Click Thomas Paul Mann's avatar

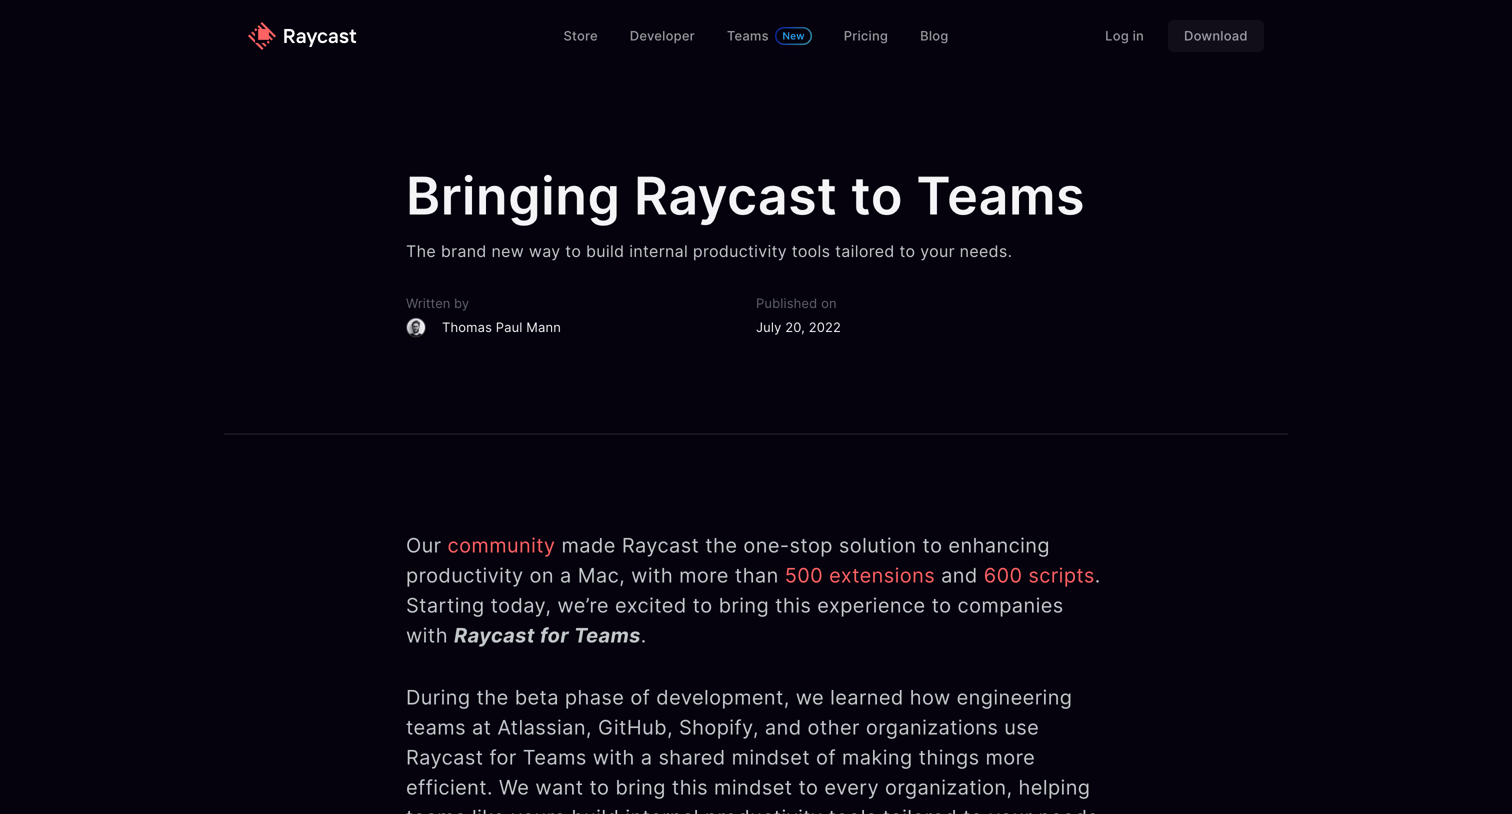click(416, 328)
